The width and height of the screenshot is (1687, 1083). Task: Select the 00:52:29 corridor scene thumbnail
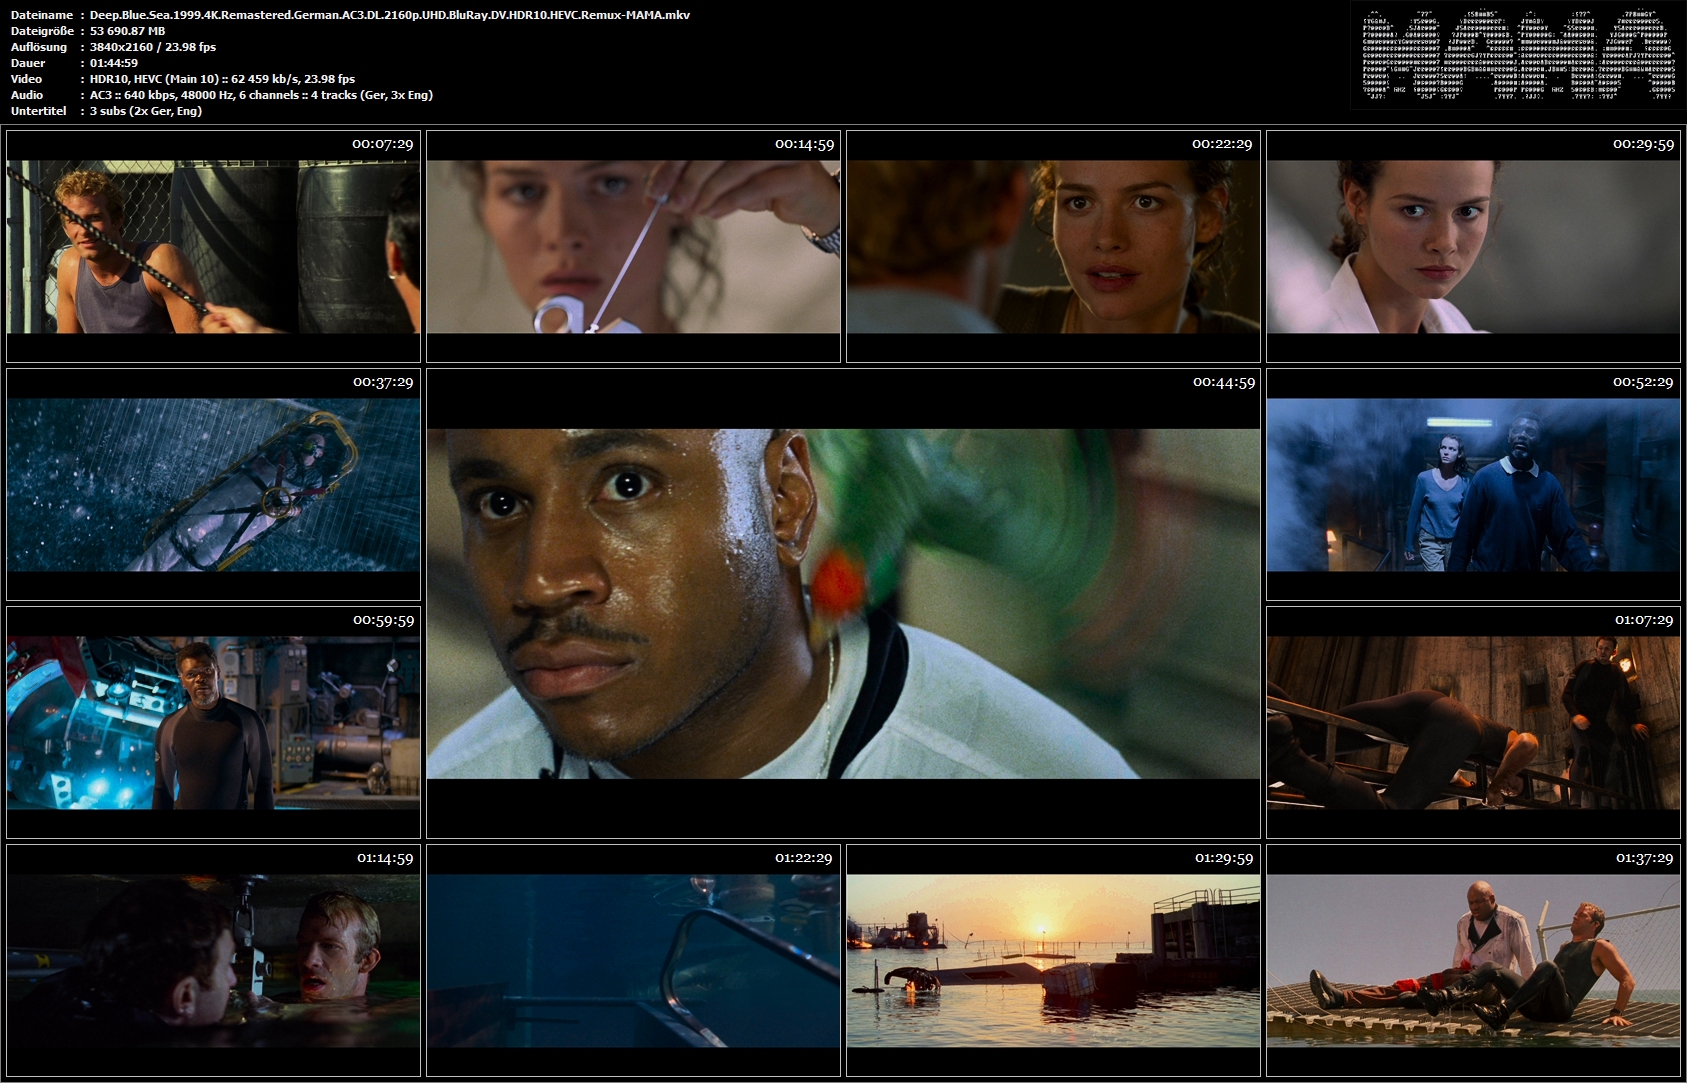(x=1473, y=484)
